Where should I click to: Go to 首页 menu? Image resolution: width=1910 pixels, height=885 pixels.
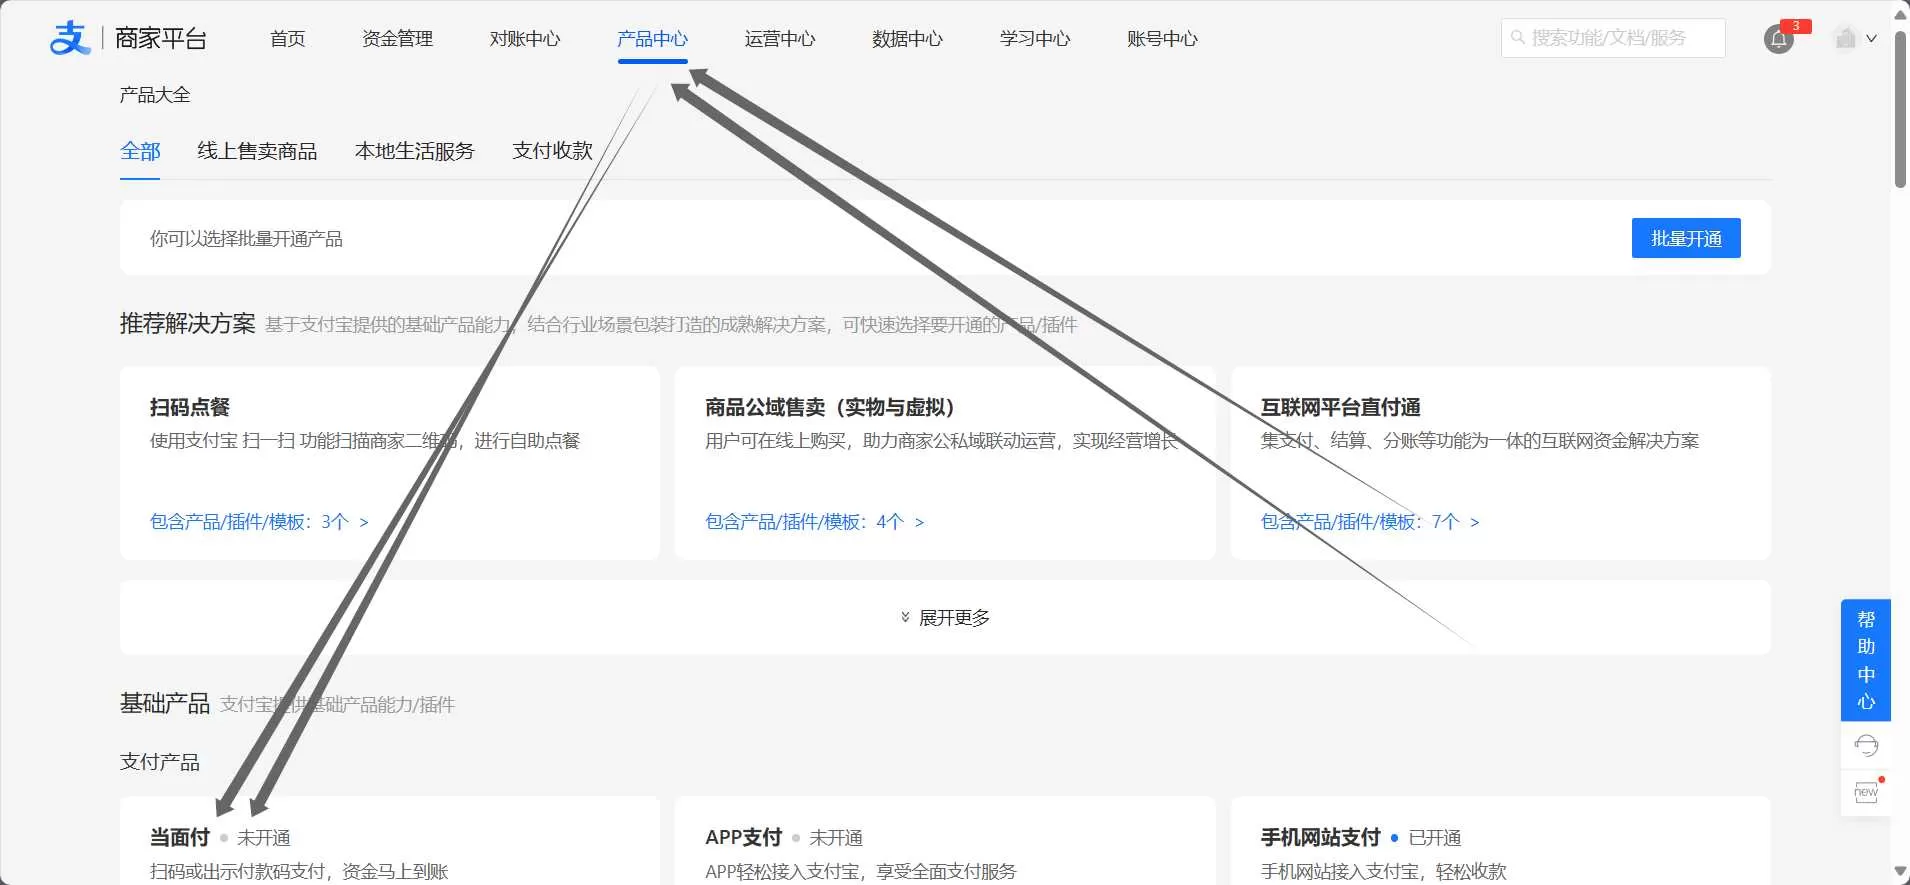[x=288, y=39]
